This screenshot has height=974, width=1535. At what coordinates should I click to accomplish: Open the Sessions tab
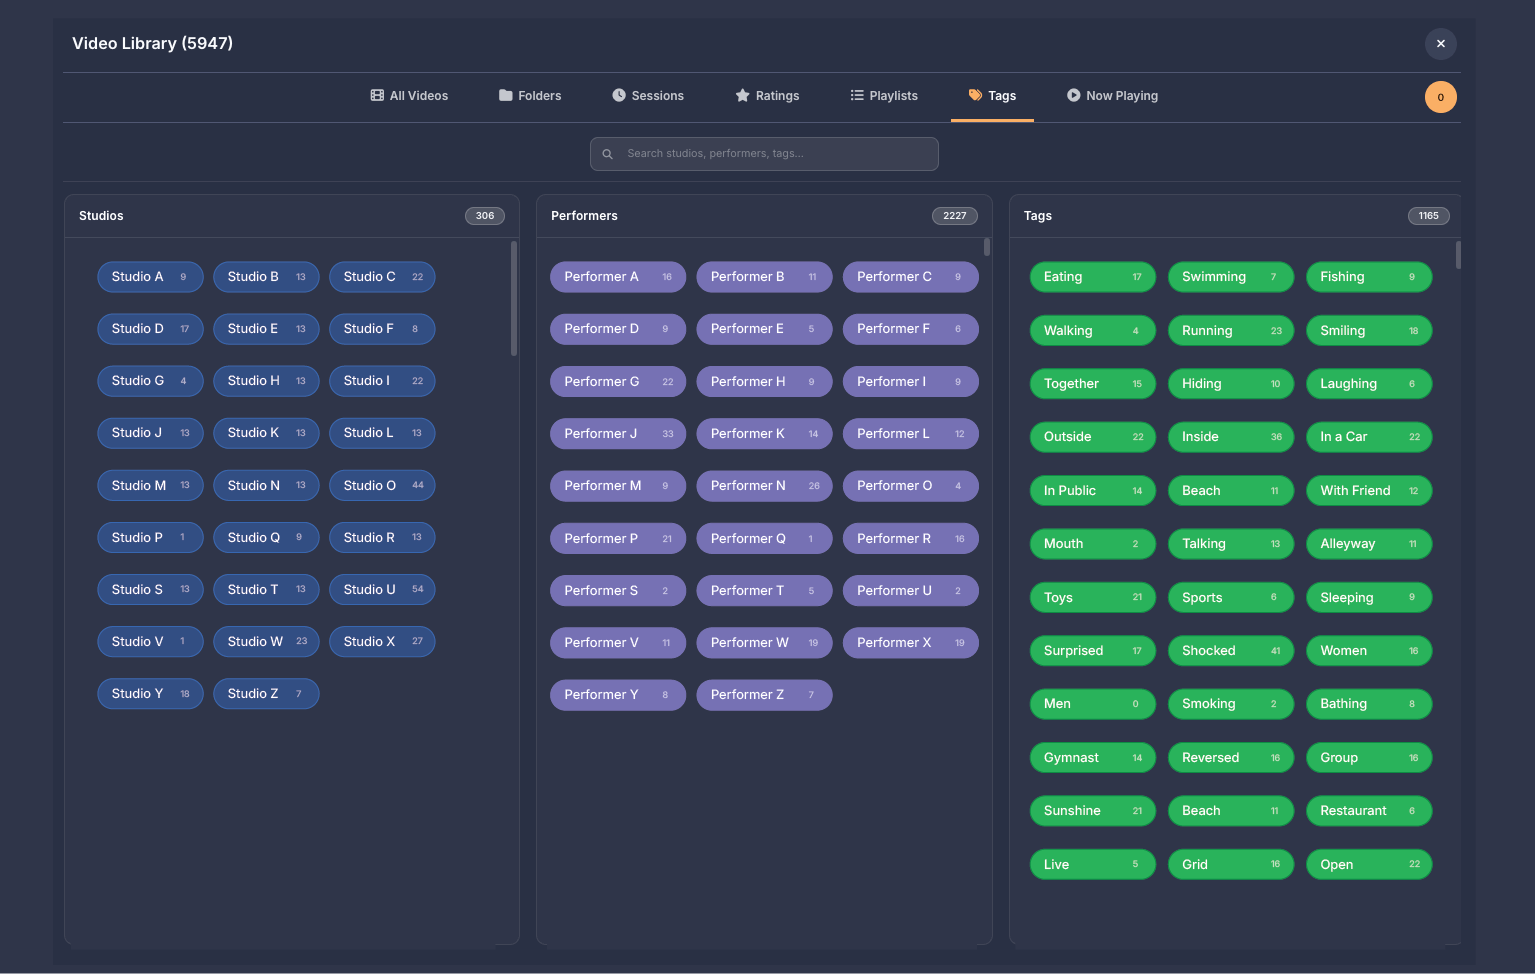648,96
